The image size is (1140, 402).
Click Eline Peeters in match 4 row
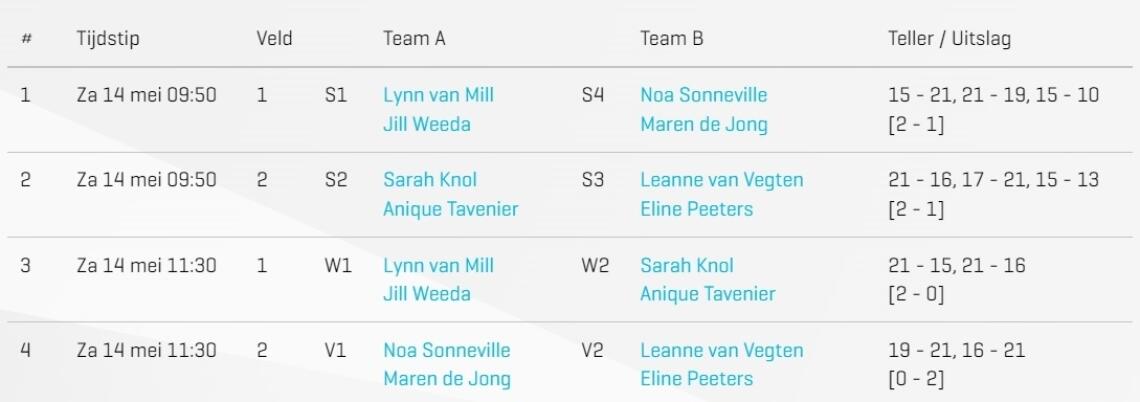pos(697,379)
